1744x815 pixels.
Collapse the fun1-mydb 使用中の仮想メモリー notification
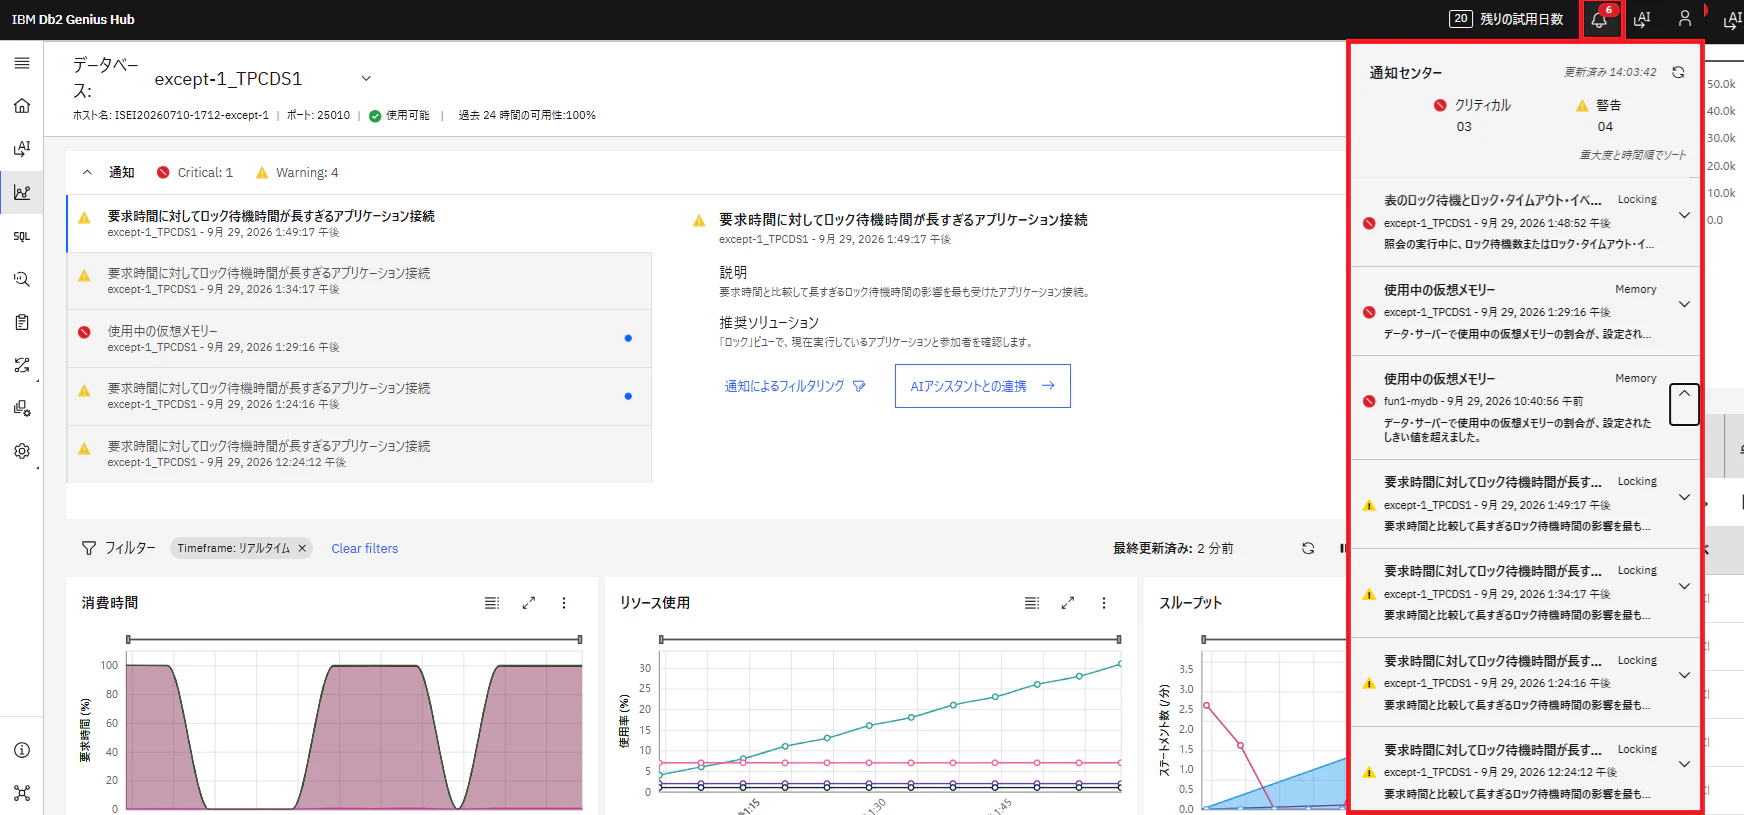click(x=1684, y=404)
